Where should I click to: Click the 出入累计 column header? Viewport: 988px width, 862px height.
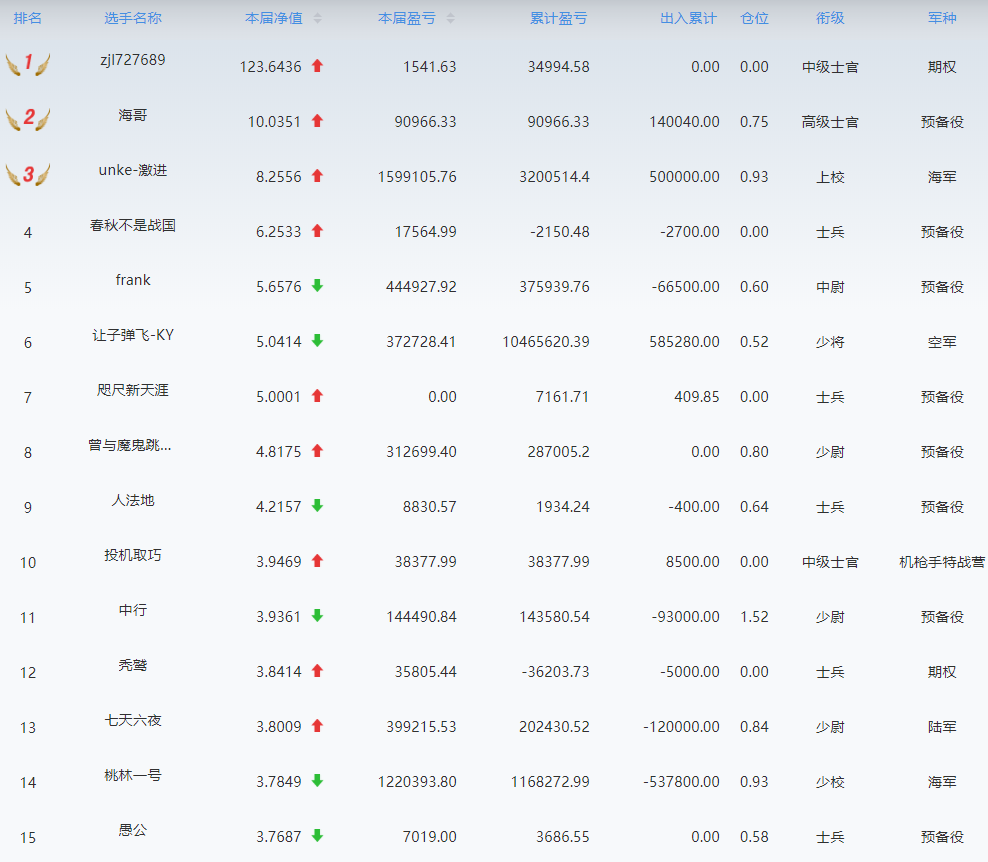(x=689, y=18)
